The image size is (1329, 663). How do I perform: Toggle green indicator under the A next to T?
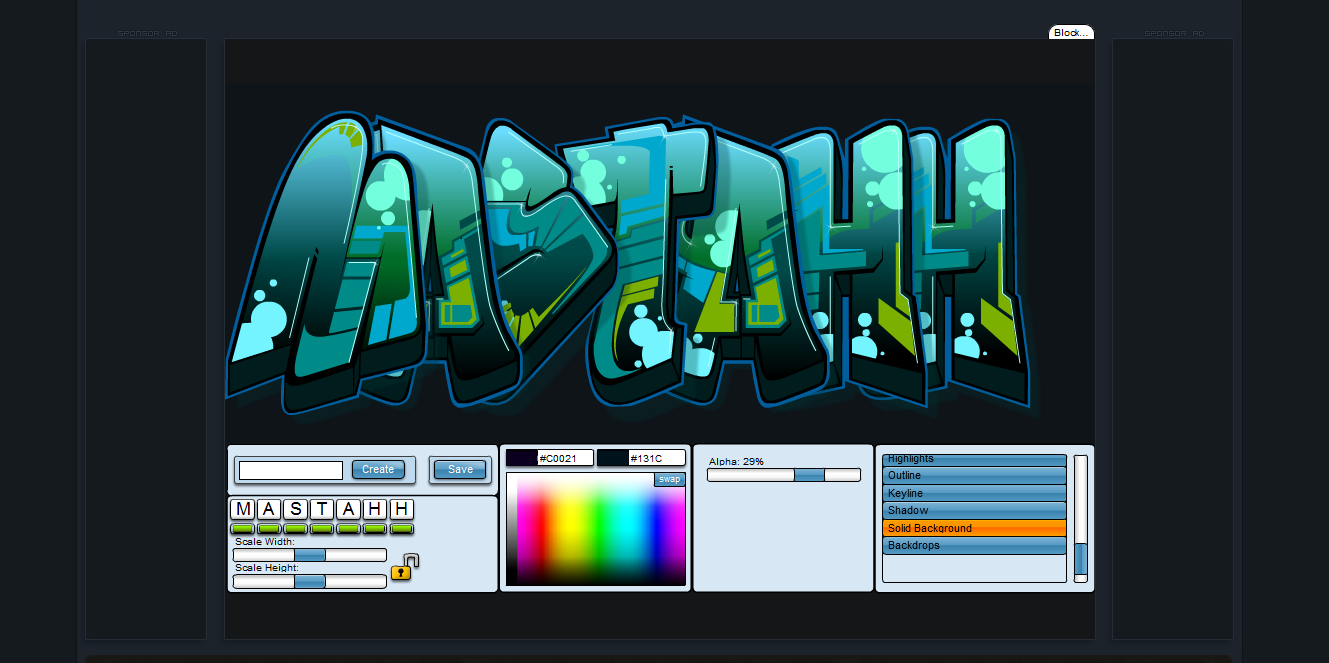click(x=349, y=528)
